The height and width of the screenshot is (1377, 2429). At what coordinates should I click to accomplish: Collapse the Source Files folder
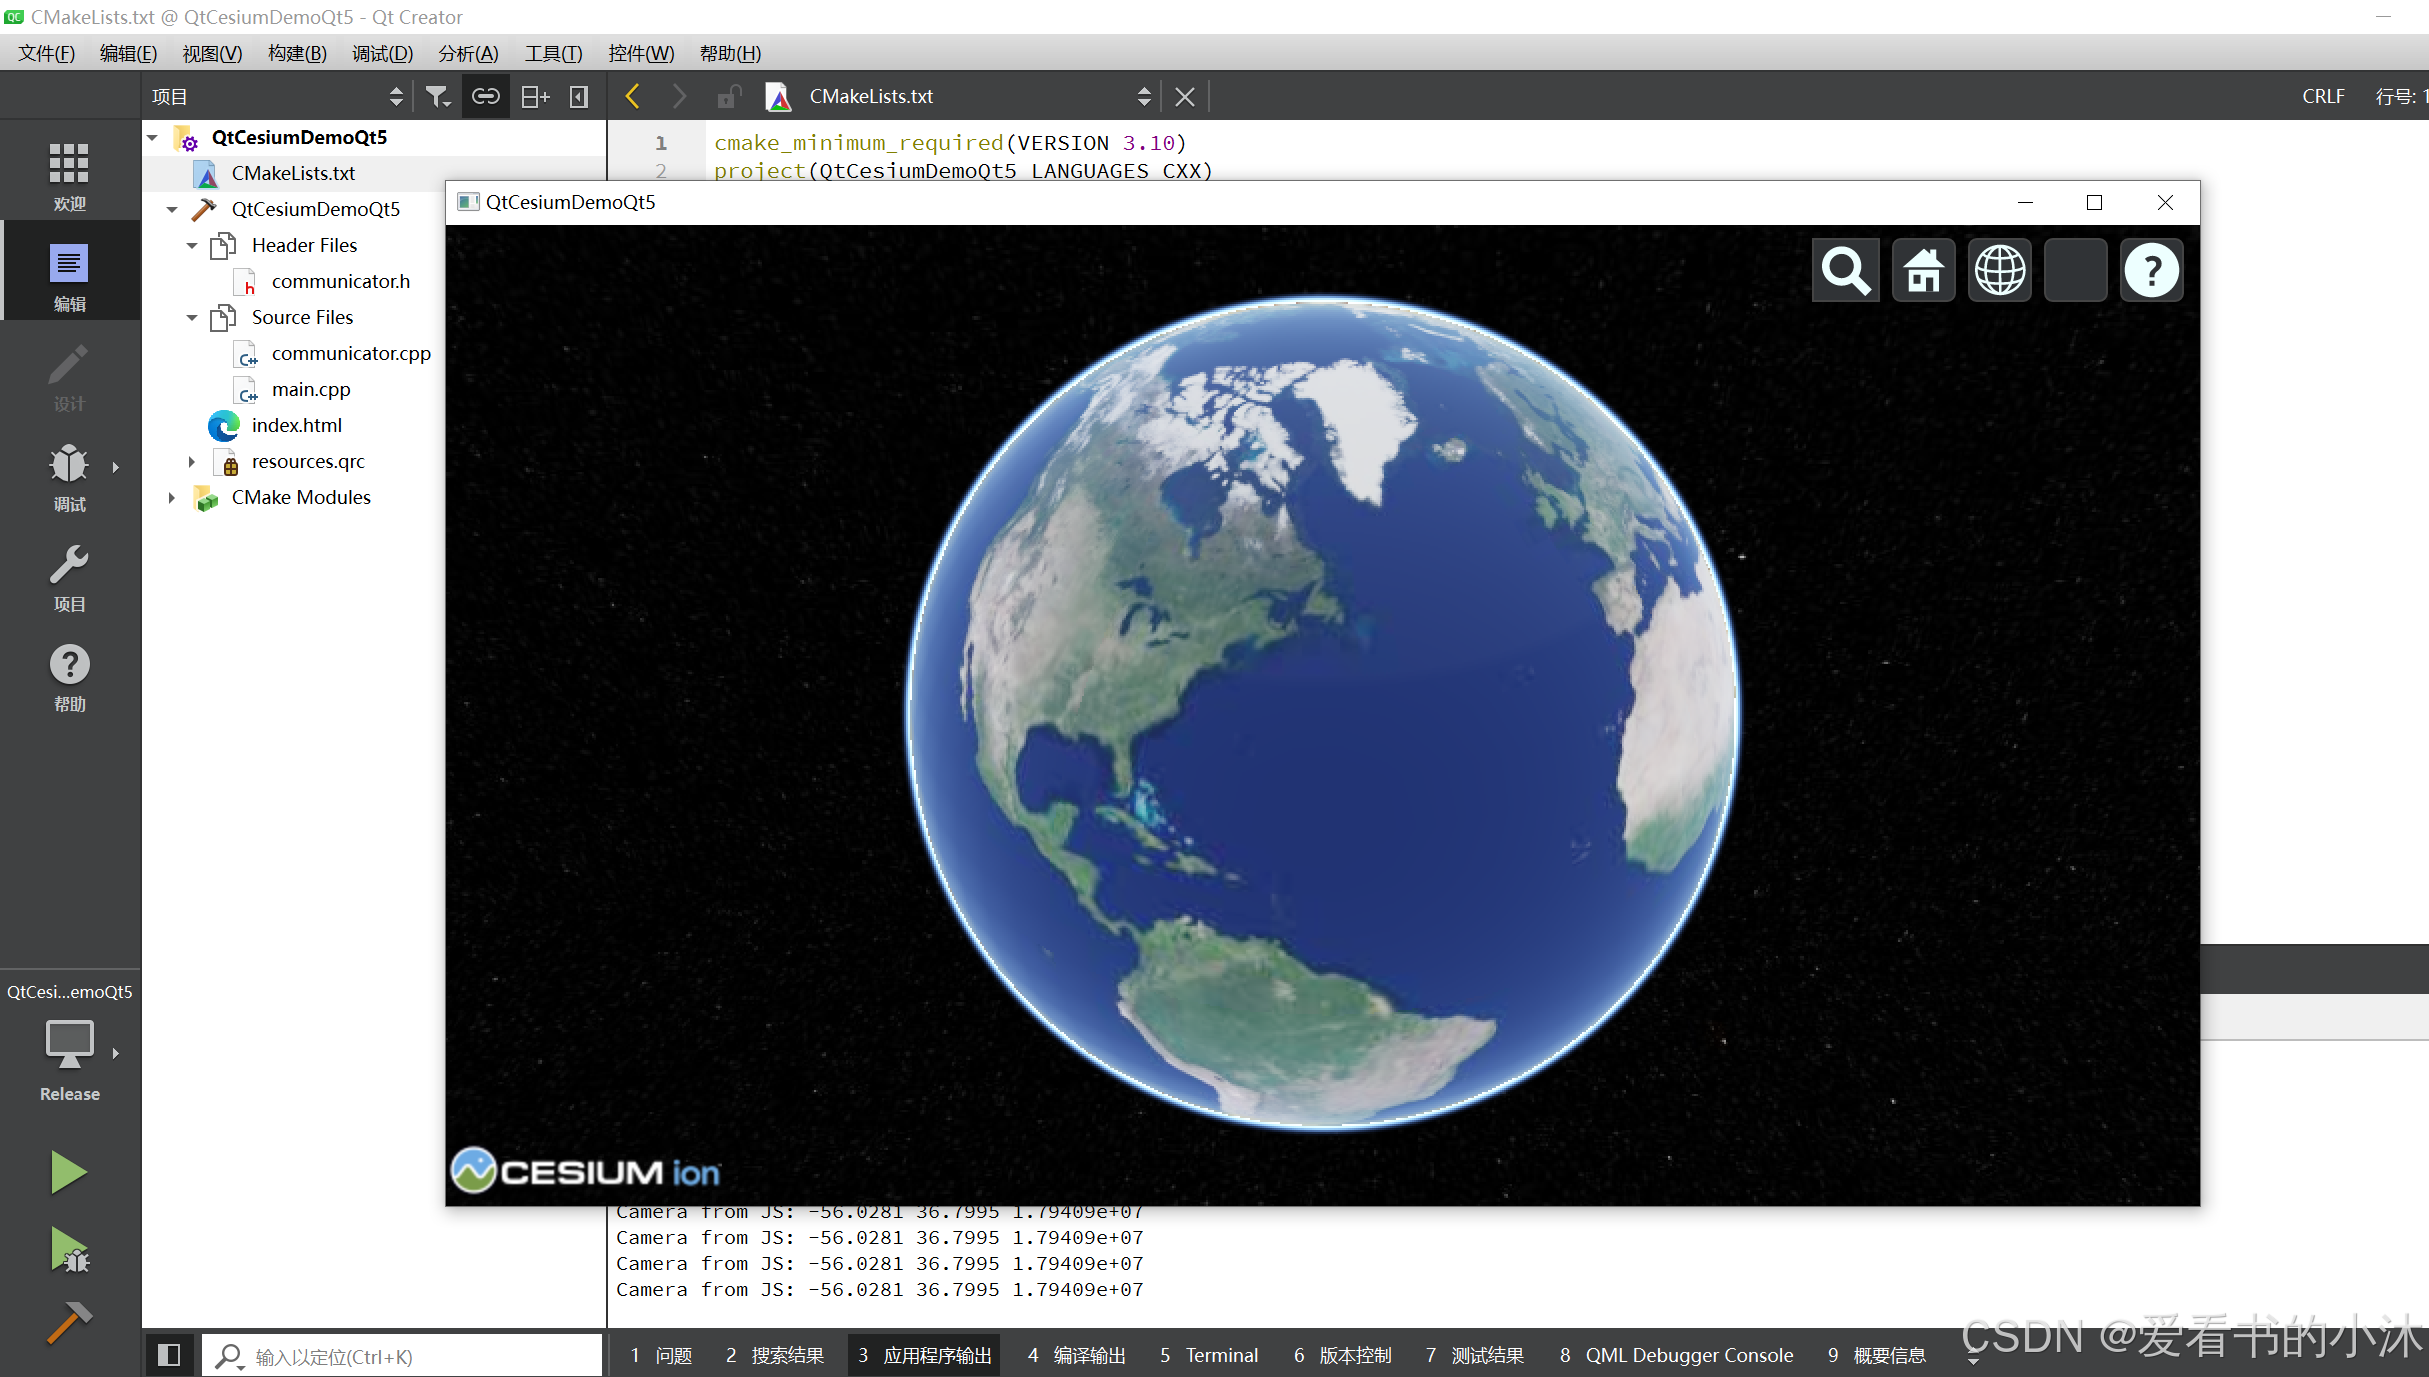(x=192, y=317)
